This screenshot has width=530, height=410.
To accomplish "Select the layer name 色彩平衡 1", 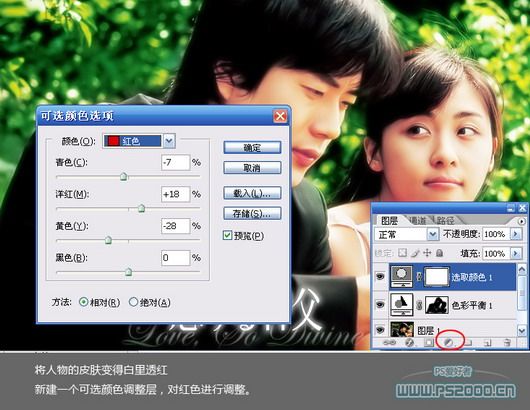I will tap(472, 305).
